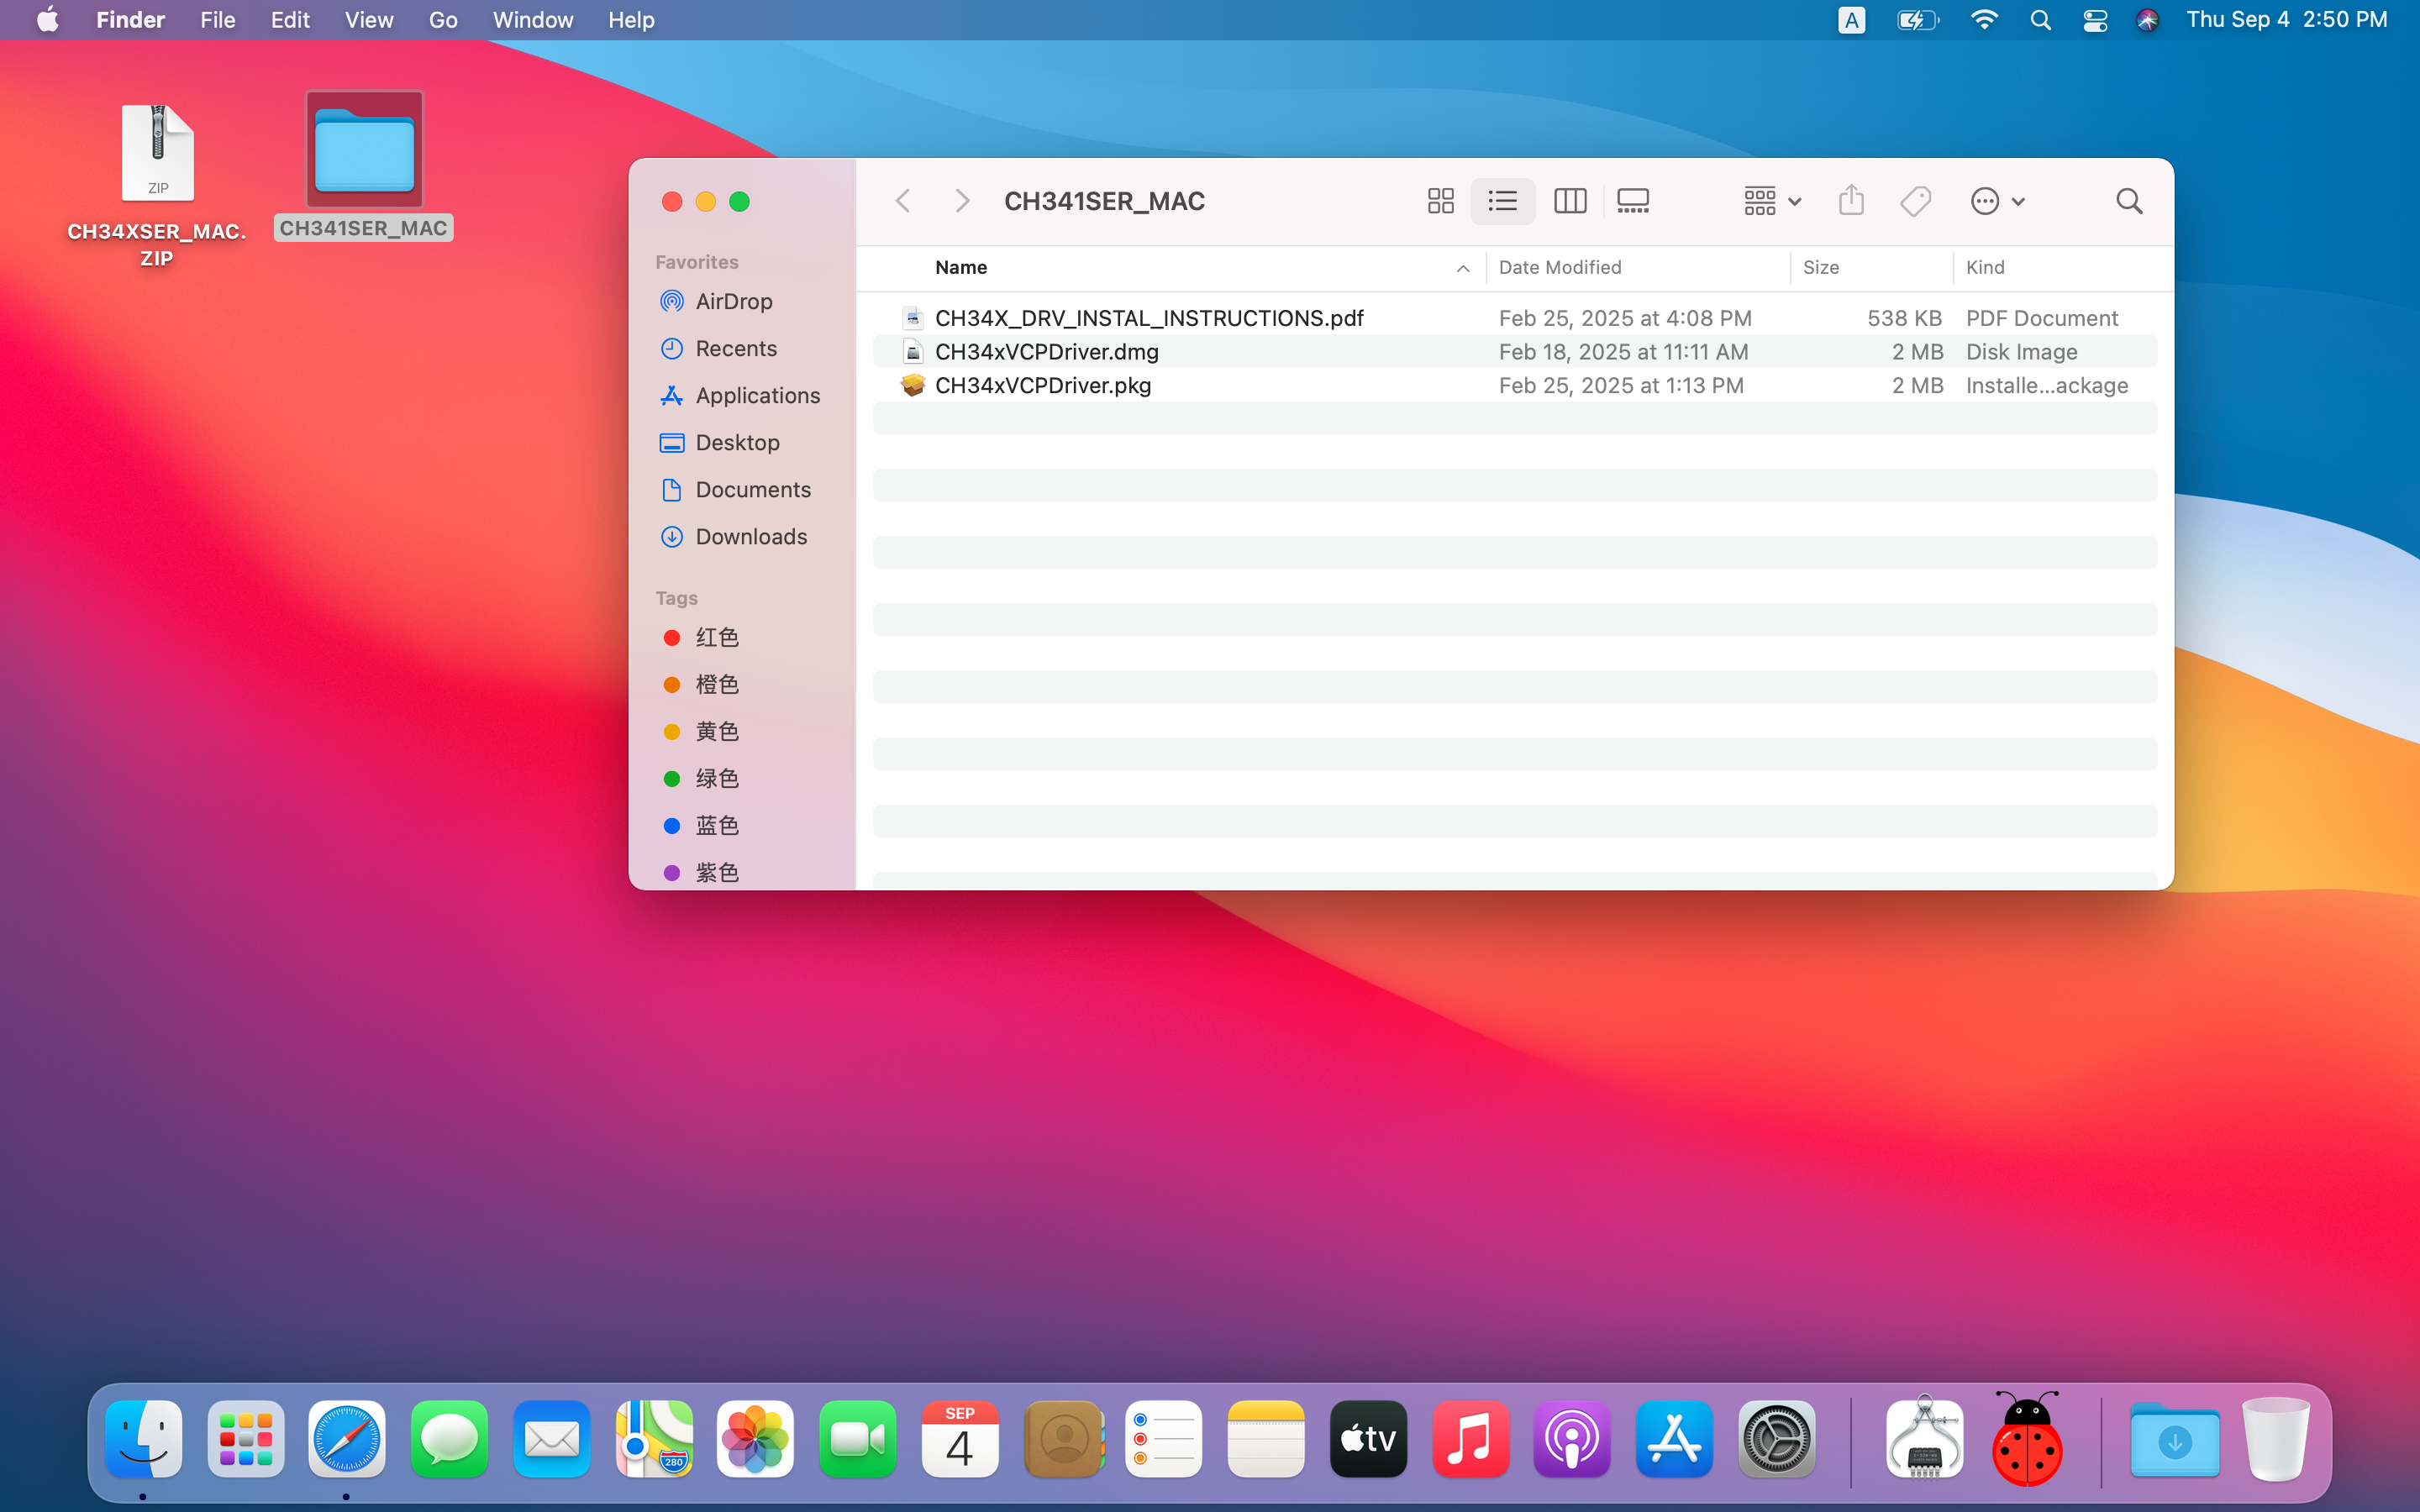Viewport: 2420px width, 1512px height.
Task: Click the battery status icon
Action: pyautogui.click(x=1918, y=20)
